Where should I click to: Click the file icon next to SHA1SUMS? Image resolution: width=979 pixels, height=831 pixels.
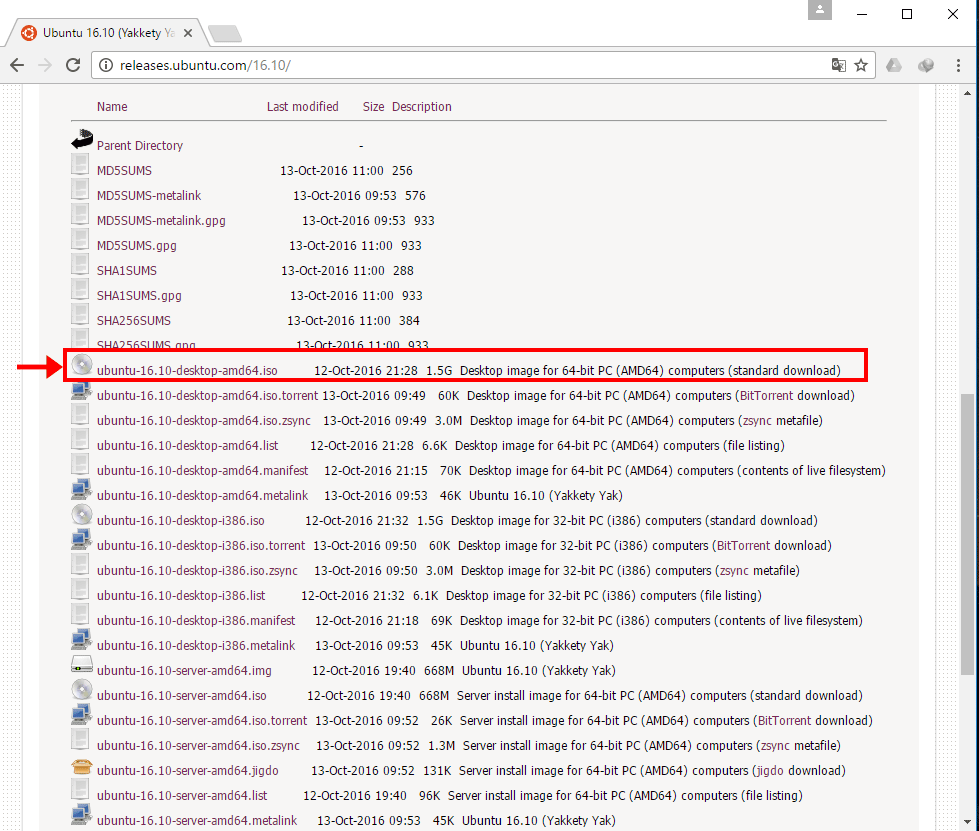point(80,264)
